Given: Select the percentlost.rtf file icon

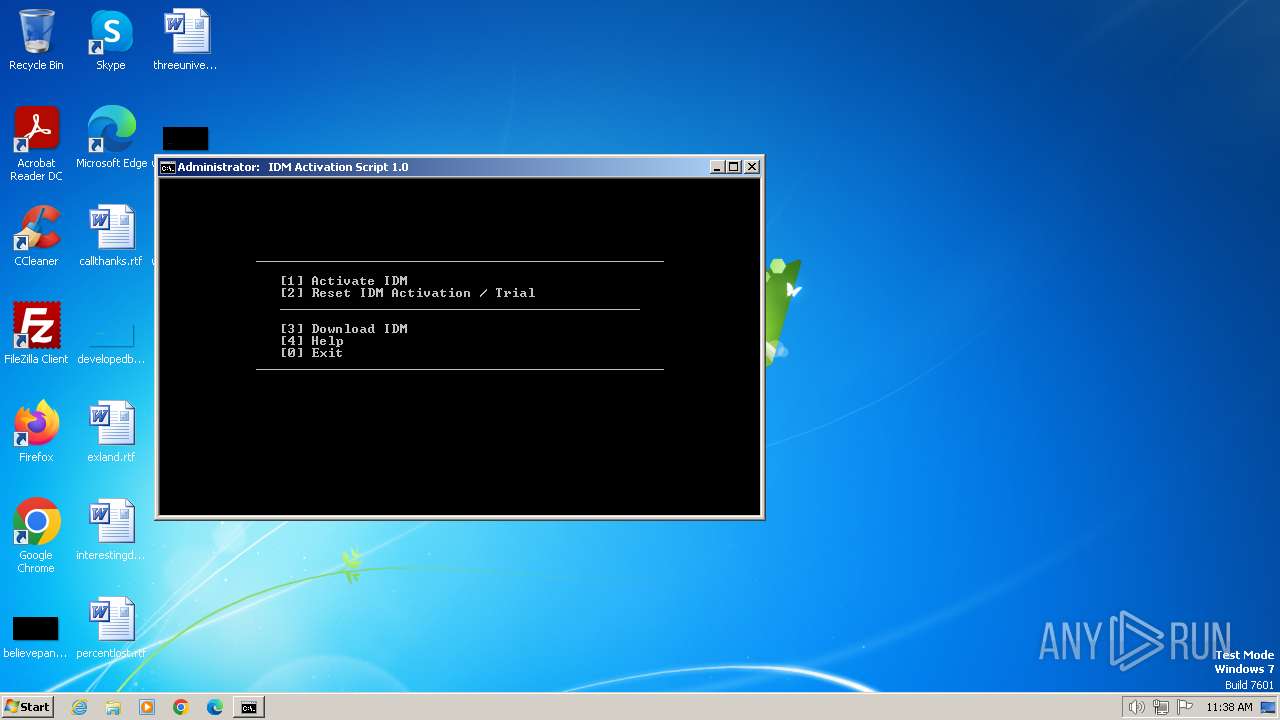Looking at the screenshot, I should coord(111,628).
